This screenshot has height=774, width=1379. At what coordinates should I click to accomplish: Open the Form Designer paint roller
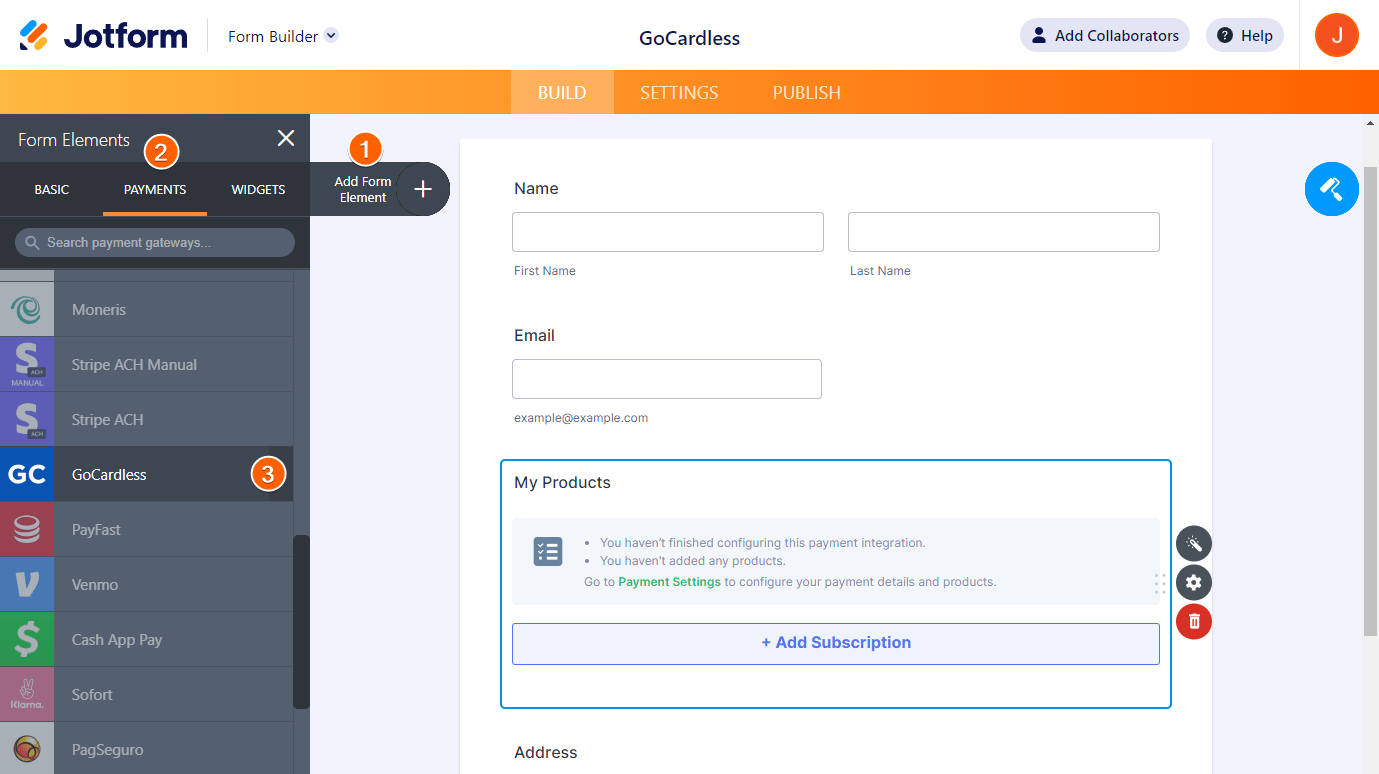tap(1331, 188)
